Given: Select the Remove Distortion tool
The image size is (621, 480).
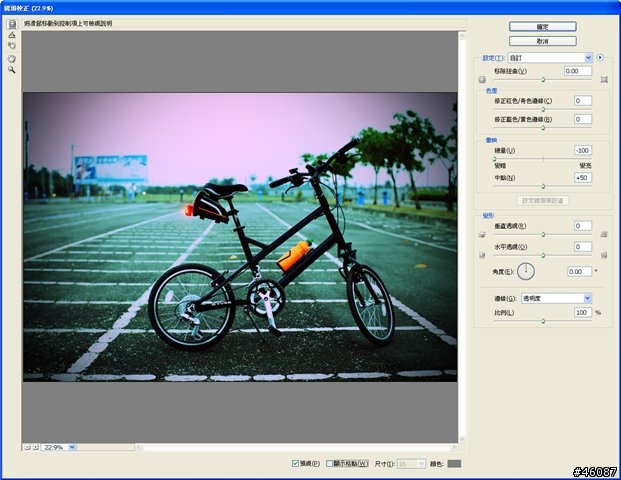Looking at the screenshot, I should [12, 25].
